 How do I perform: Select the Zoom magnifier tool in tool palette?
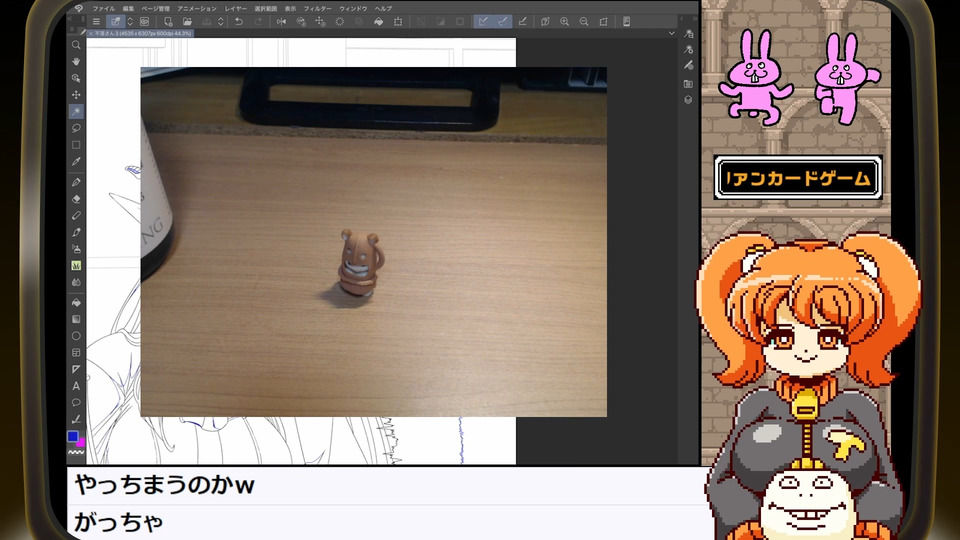[76, 45]
